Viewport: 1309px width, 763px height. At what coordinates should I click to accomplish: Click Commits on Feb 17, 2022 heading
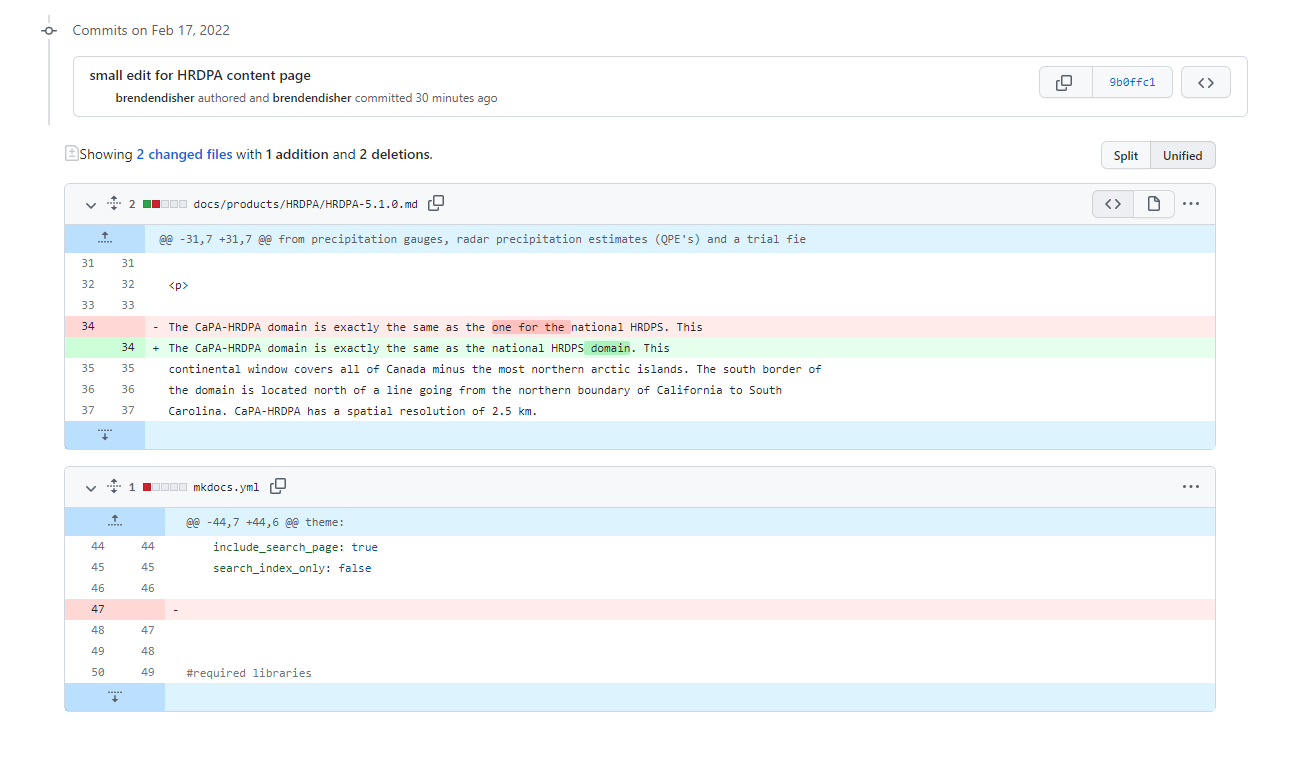tap(151, 30)
